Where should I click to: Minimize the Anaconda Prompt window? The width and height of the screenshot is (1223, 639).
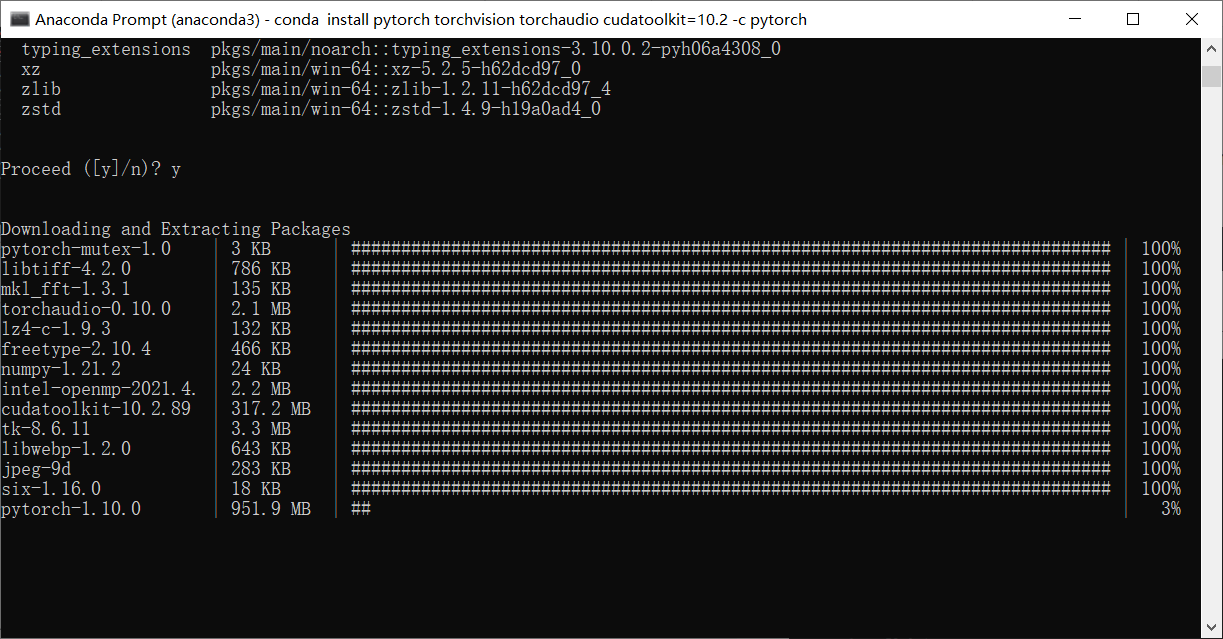(x=1074, y=19)
